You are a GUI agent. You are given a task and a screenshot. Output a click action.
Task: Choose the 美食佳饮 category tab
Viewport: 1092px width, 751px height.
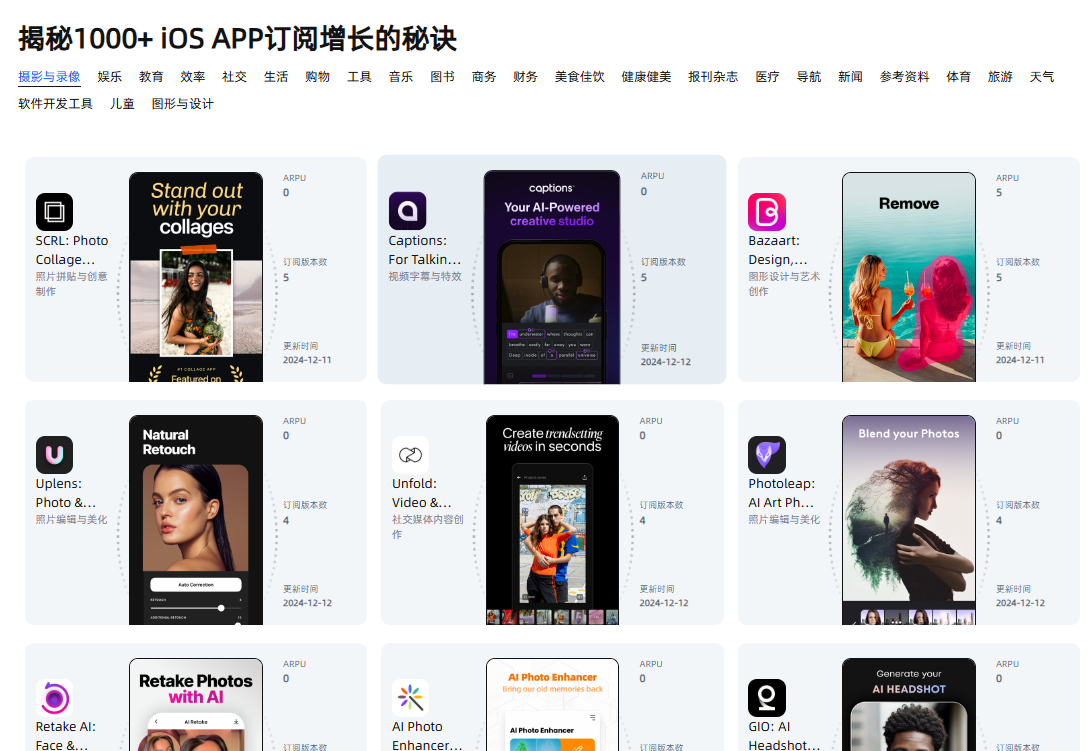pyautogui.click(x=580, y=77)
